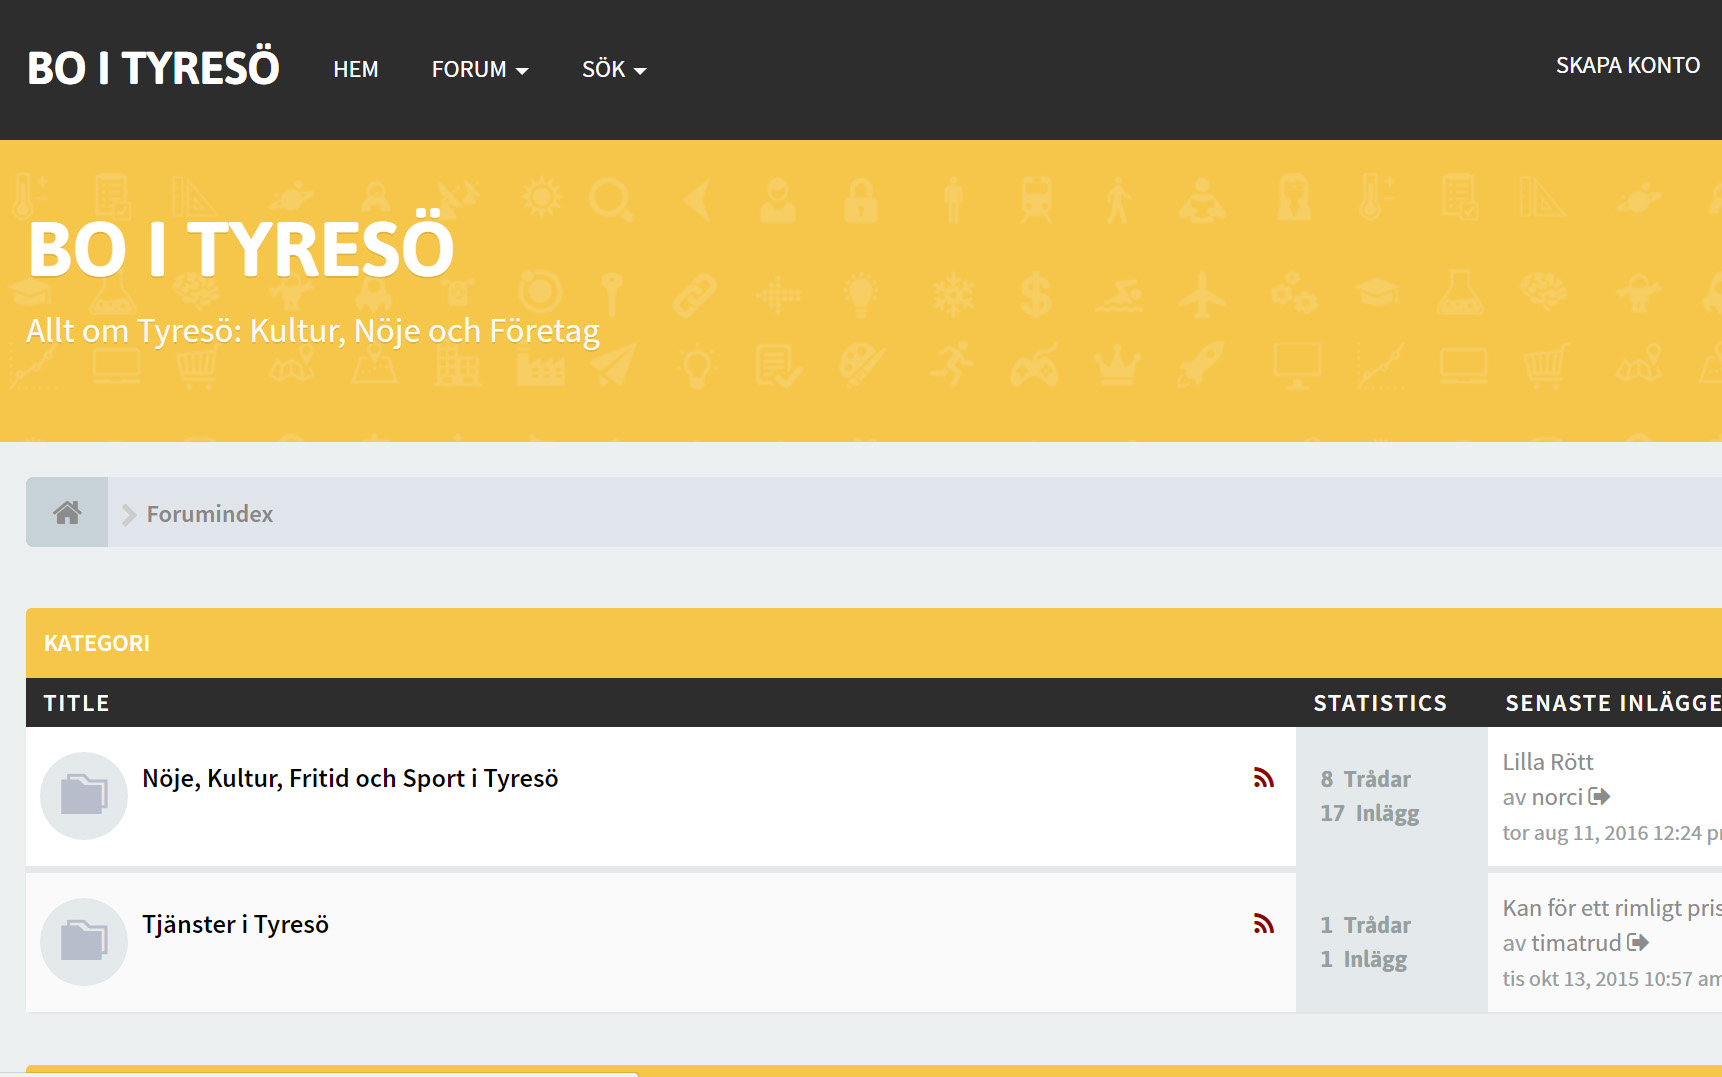Screen dimensions: 1722x1077
Task: Click the Forumindex breadcrumb link
Action: (x=210, y=514)
